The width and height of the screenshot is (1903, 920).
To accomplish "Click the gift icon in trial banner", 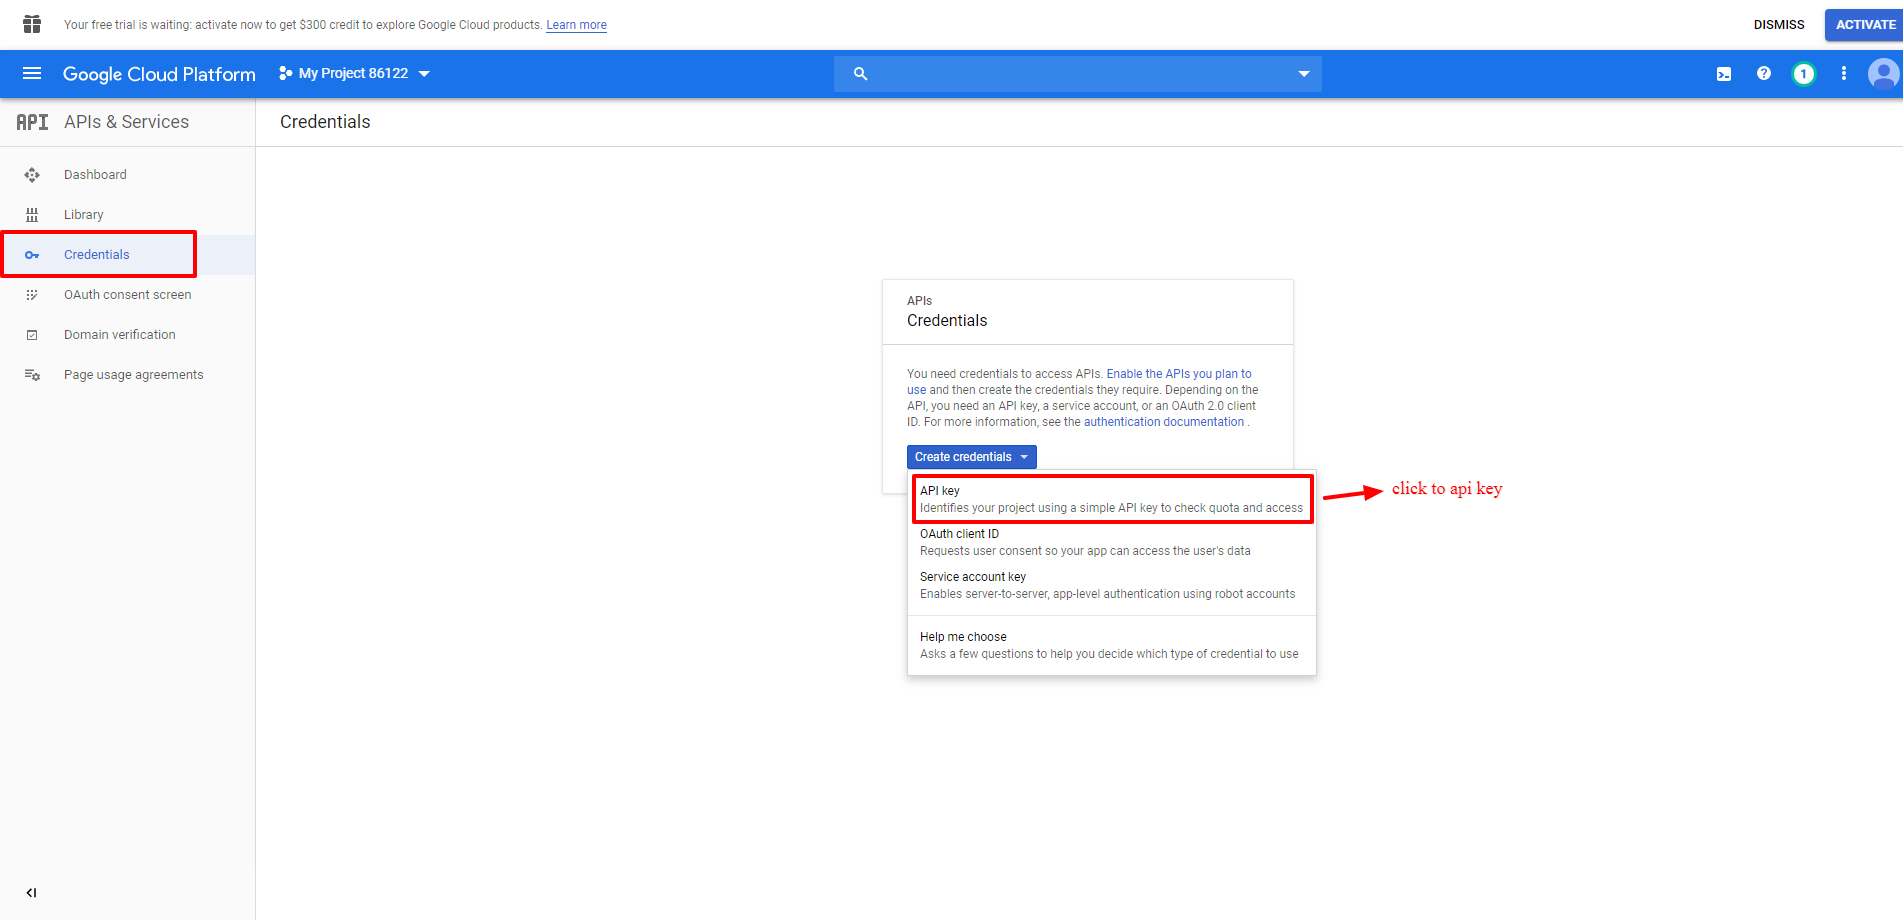I will 32,24.
